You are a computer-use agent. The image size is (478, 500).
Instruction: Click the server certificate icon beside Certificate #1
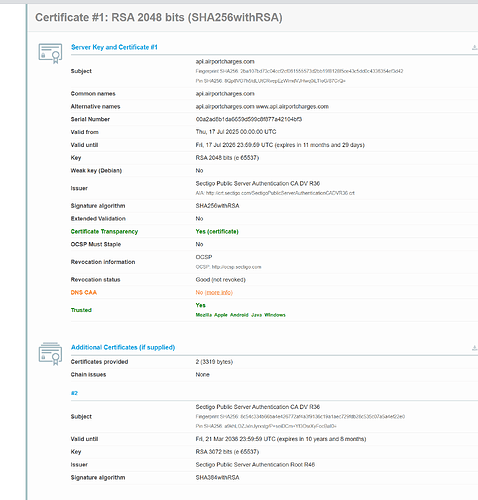[x=50, y=53]
